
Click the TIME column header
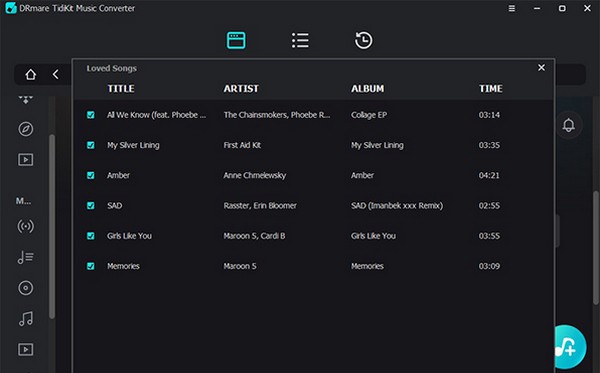tap(491, 89)
